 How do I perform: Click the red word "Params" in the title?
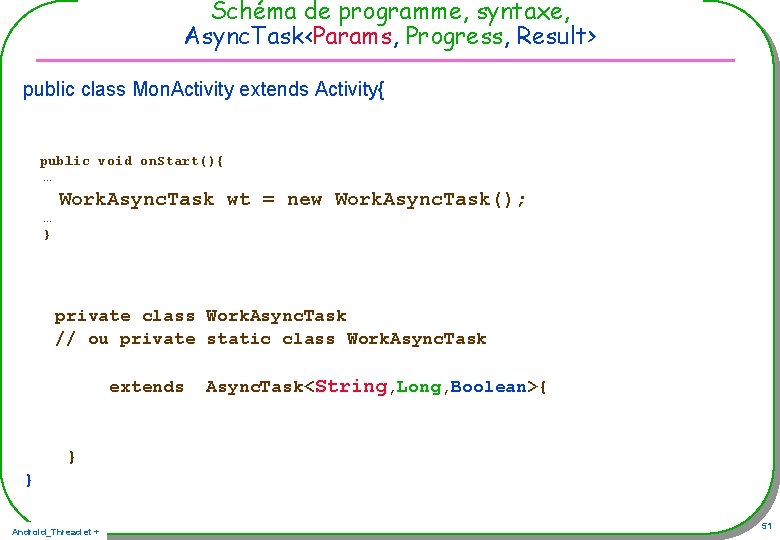pos(353,36)
